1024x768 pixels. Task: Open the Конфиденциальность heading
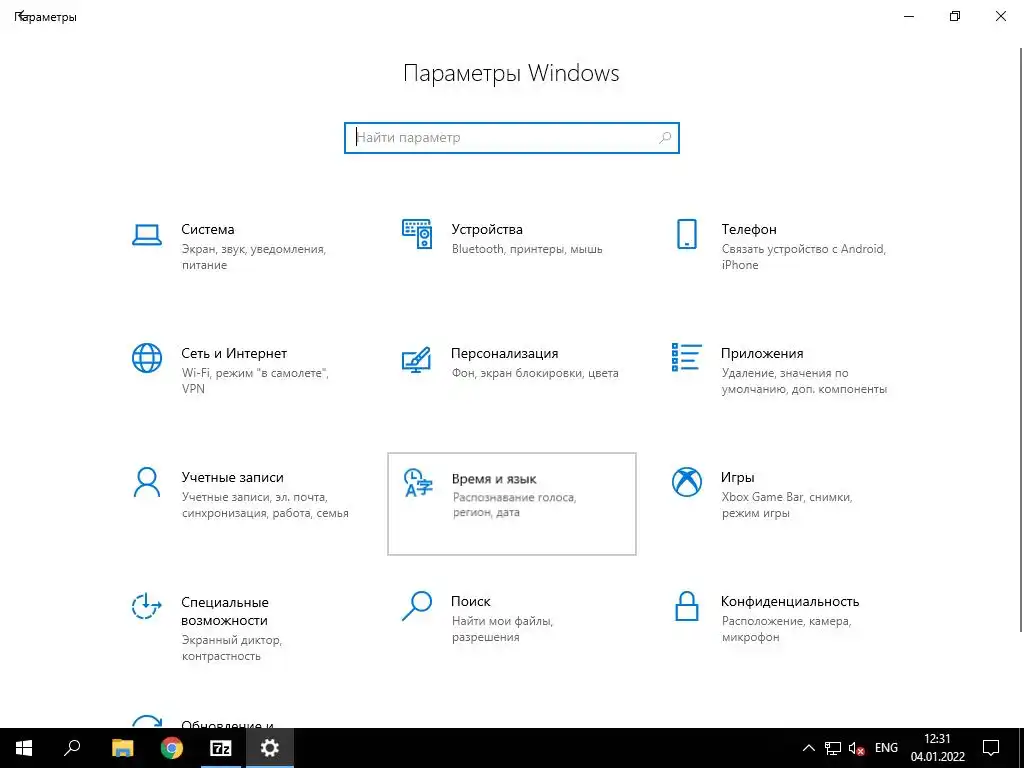click(790, 601)
